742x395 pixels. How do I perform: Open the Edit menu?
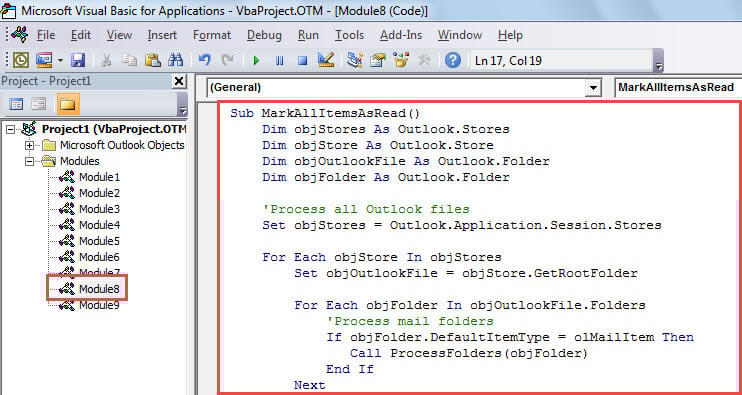coord(81,35)
